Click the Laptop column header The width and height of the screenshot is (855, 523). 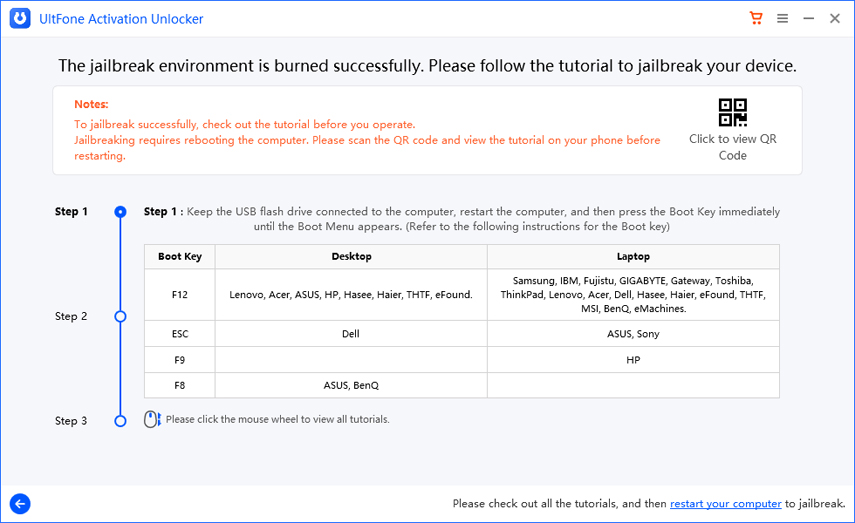(633, 257)
